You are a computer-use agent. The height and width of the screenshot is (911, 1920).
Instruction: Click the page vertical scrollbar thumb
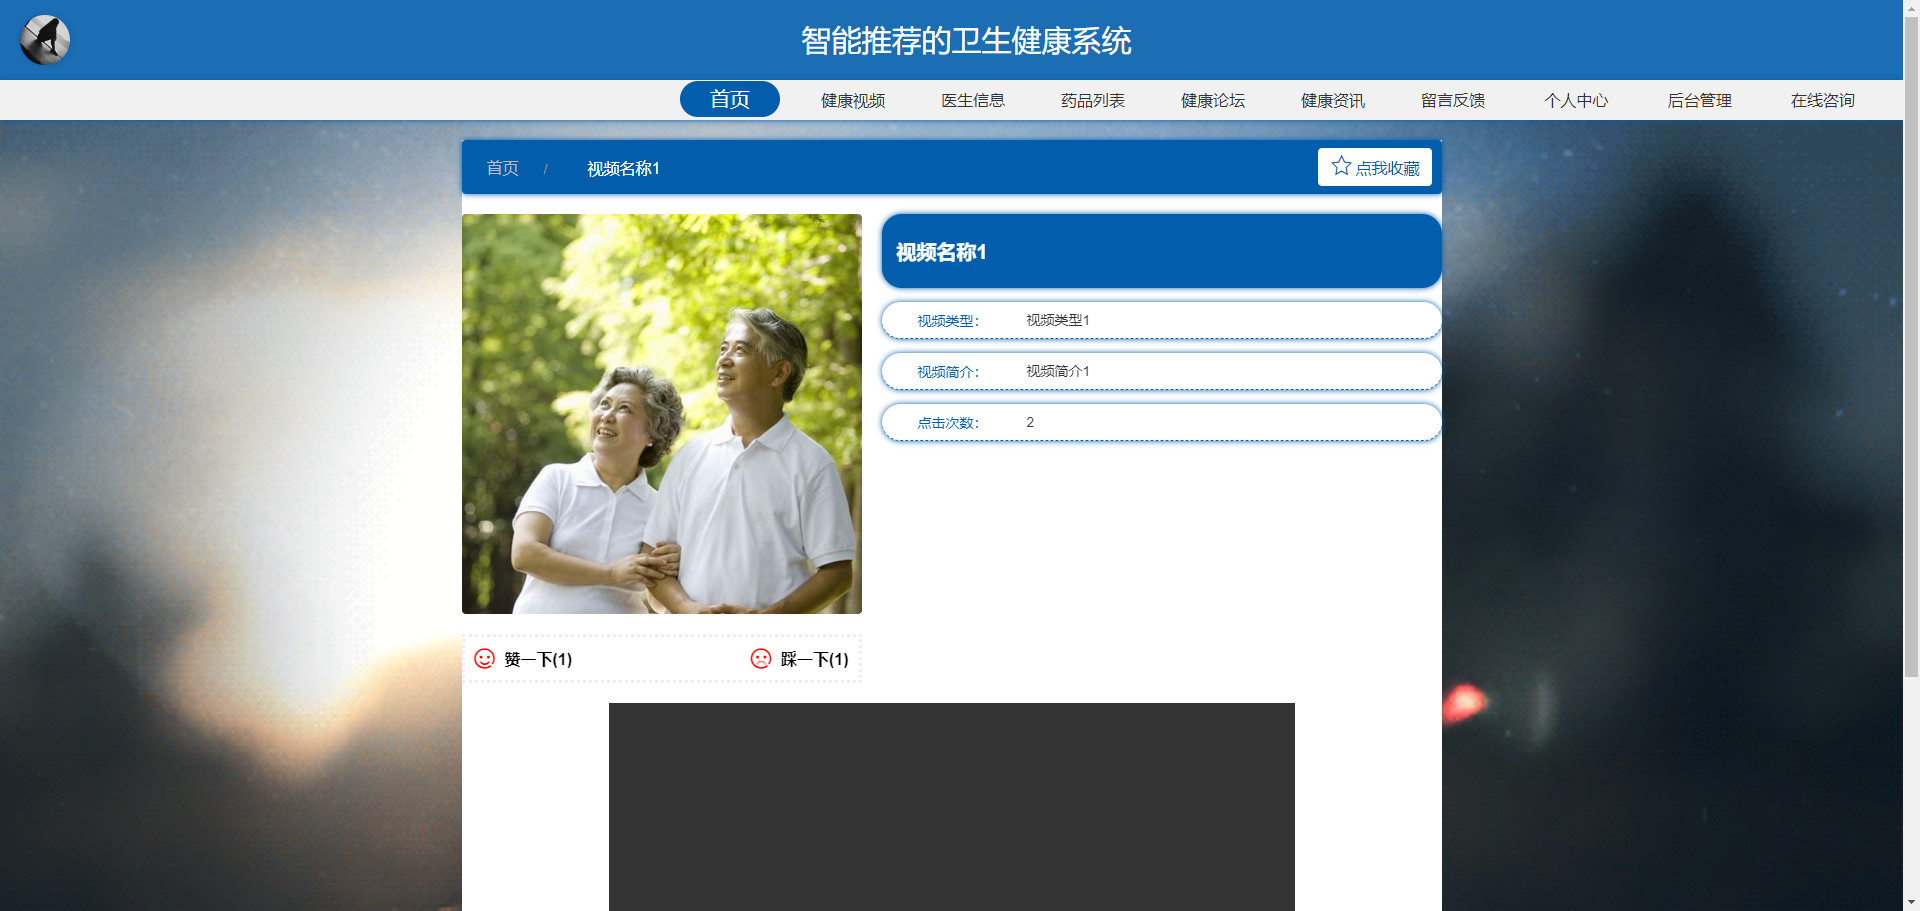[1911, 346]
